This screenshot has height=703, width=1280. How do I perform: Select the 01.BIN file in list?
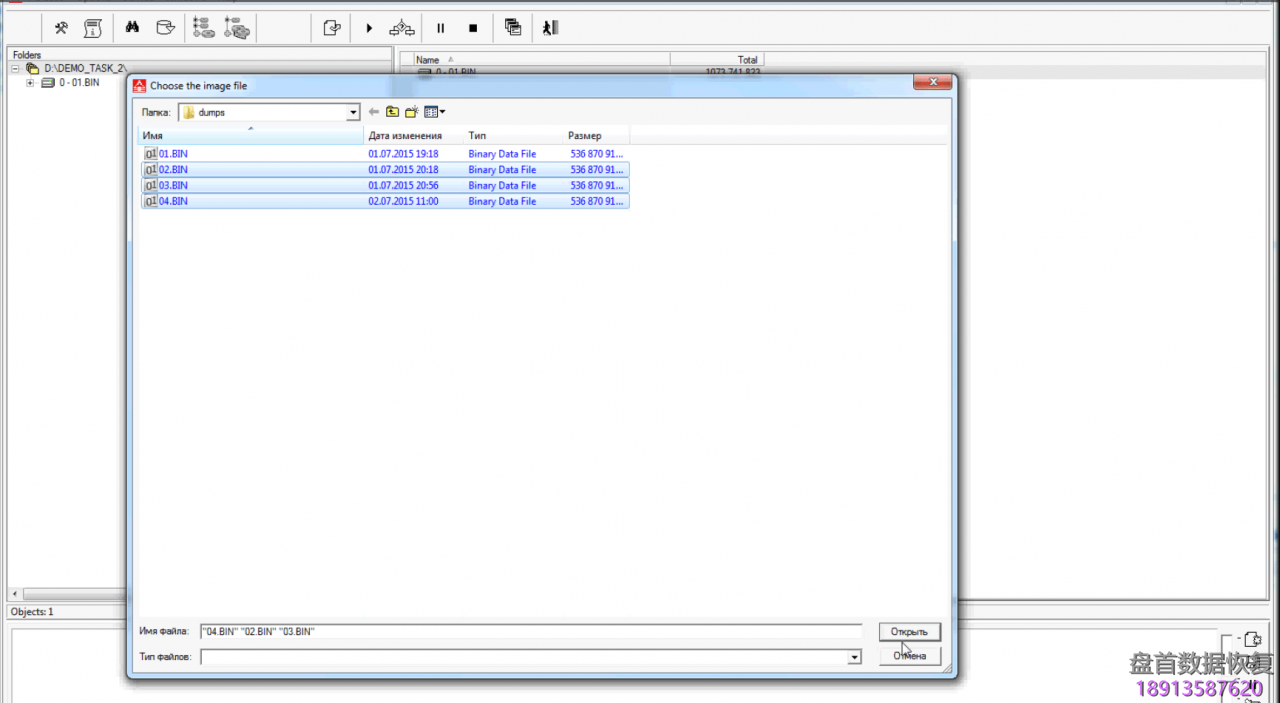point(173,154)
